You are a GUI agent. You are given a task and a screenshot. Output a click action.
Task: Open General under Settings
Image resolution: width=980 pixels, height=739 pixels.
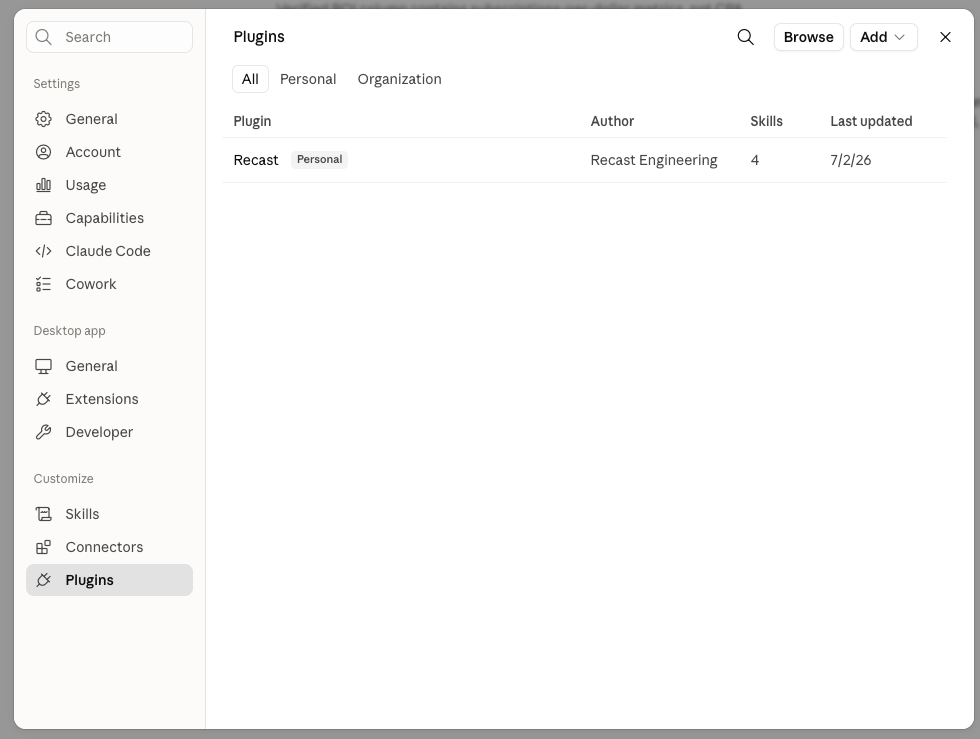(x=109, y=119)
